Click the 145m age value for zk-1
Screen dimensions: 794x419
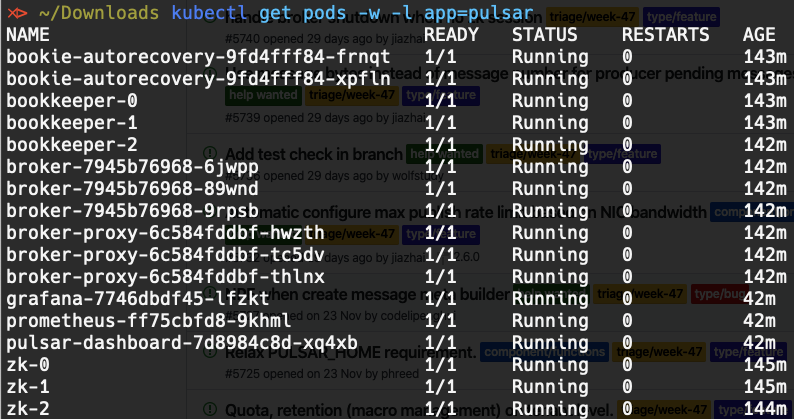click(x=765, y=387)
